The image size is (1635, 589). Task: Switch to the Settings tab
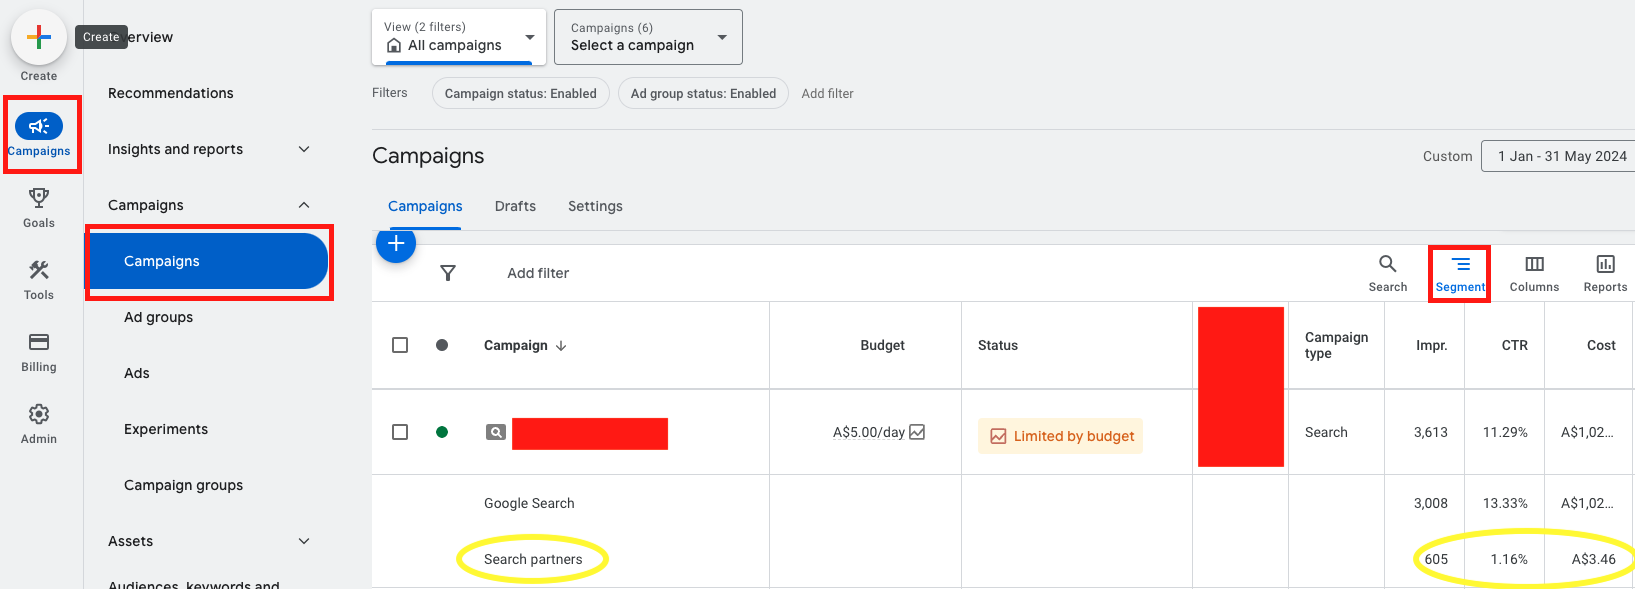(x=595, y=206)
